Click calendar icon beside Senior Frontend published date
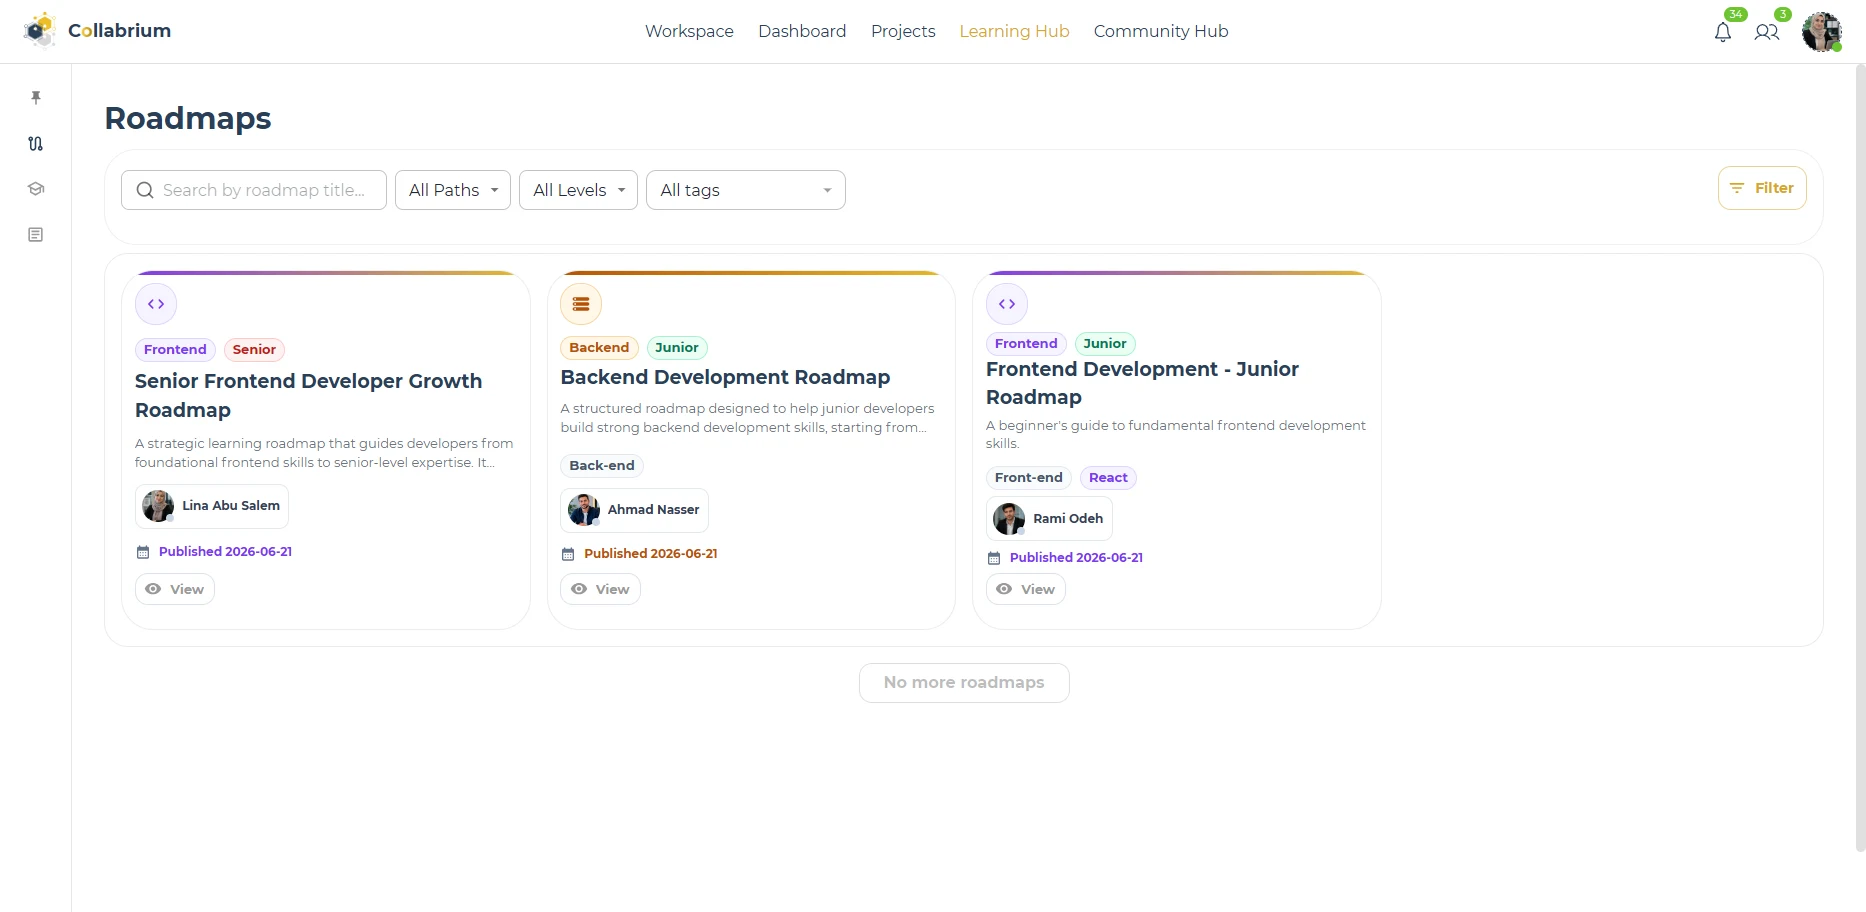The image size is (1866, 912). pyautogui.click(x=143, y=552)
